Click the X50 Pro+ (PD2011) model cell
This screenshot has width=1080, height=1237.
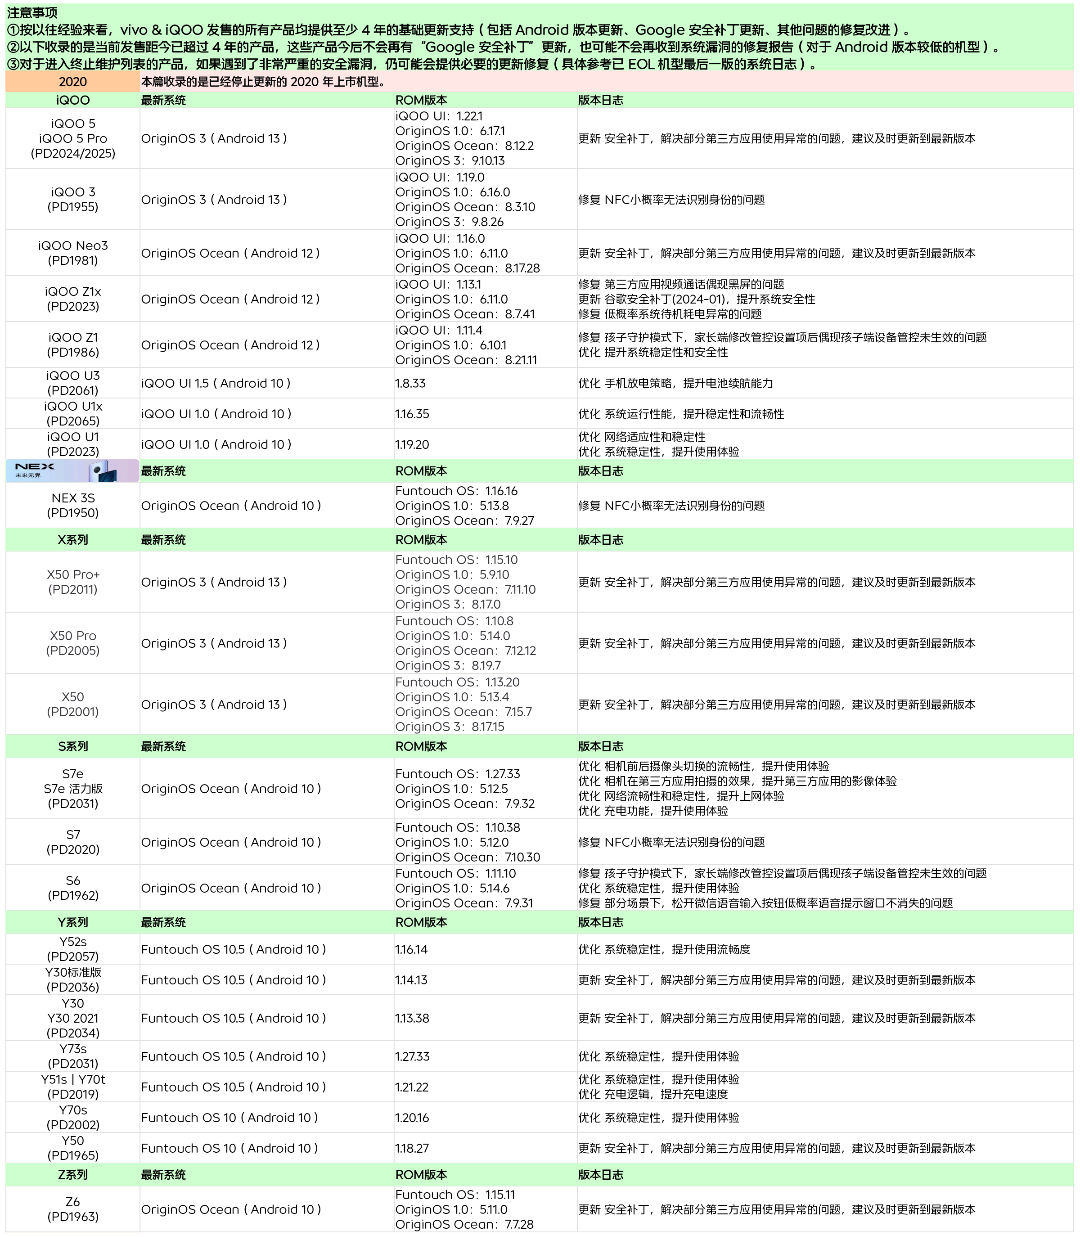coord(73,582)
